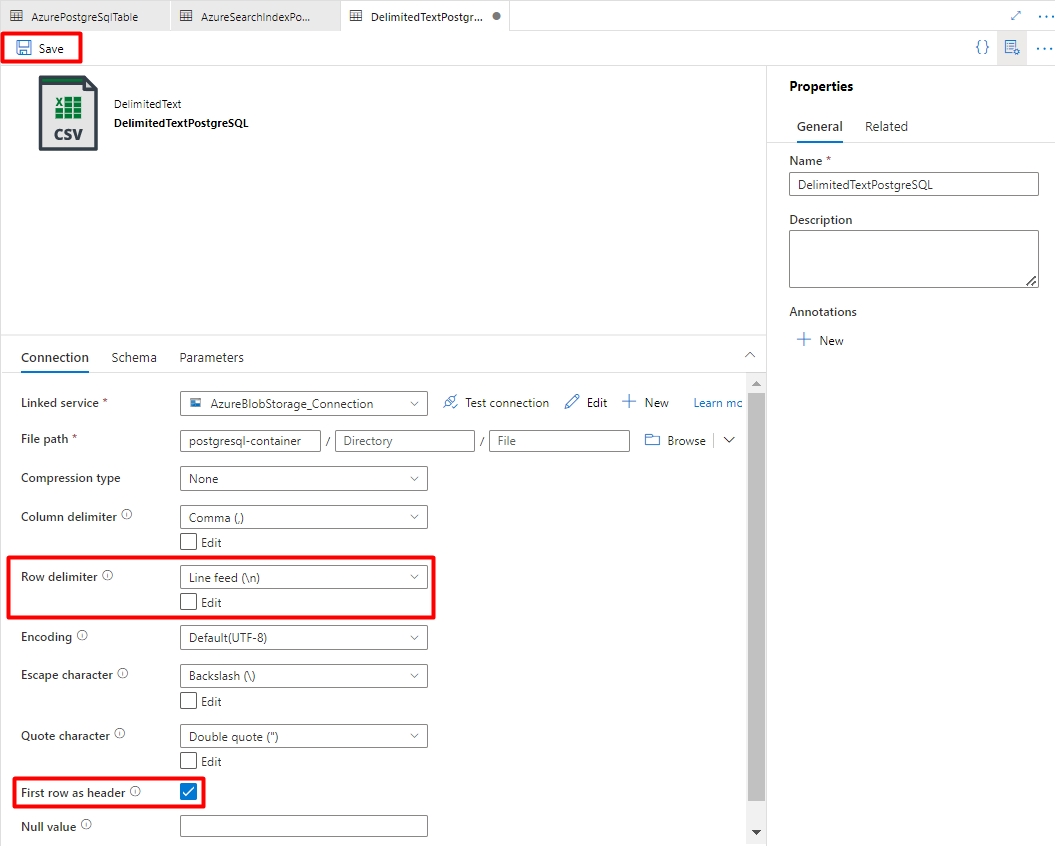
Task: Click the vertical scrollbar thumb
Action: coord(756,597)
